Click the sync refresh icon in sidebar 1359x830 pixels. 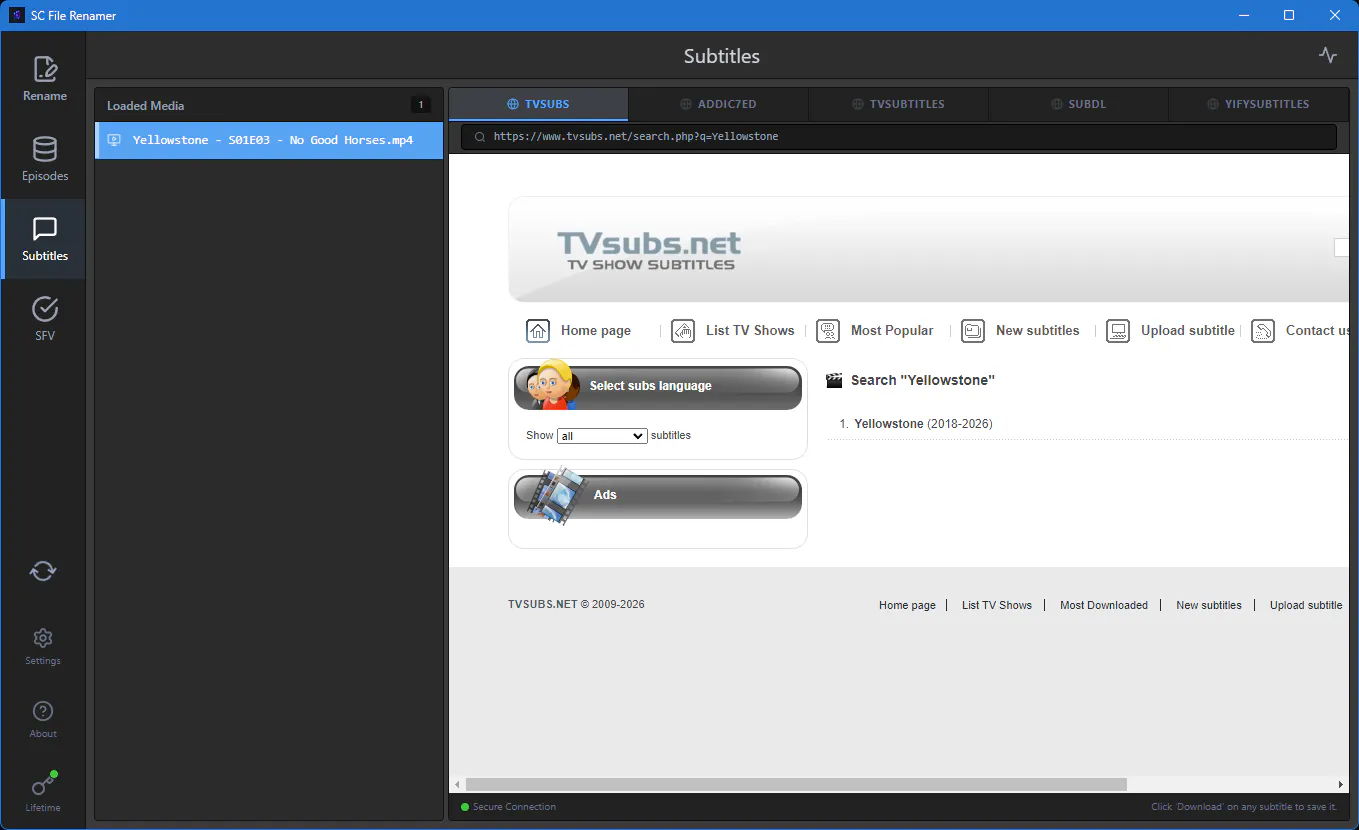(43, 571)
